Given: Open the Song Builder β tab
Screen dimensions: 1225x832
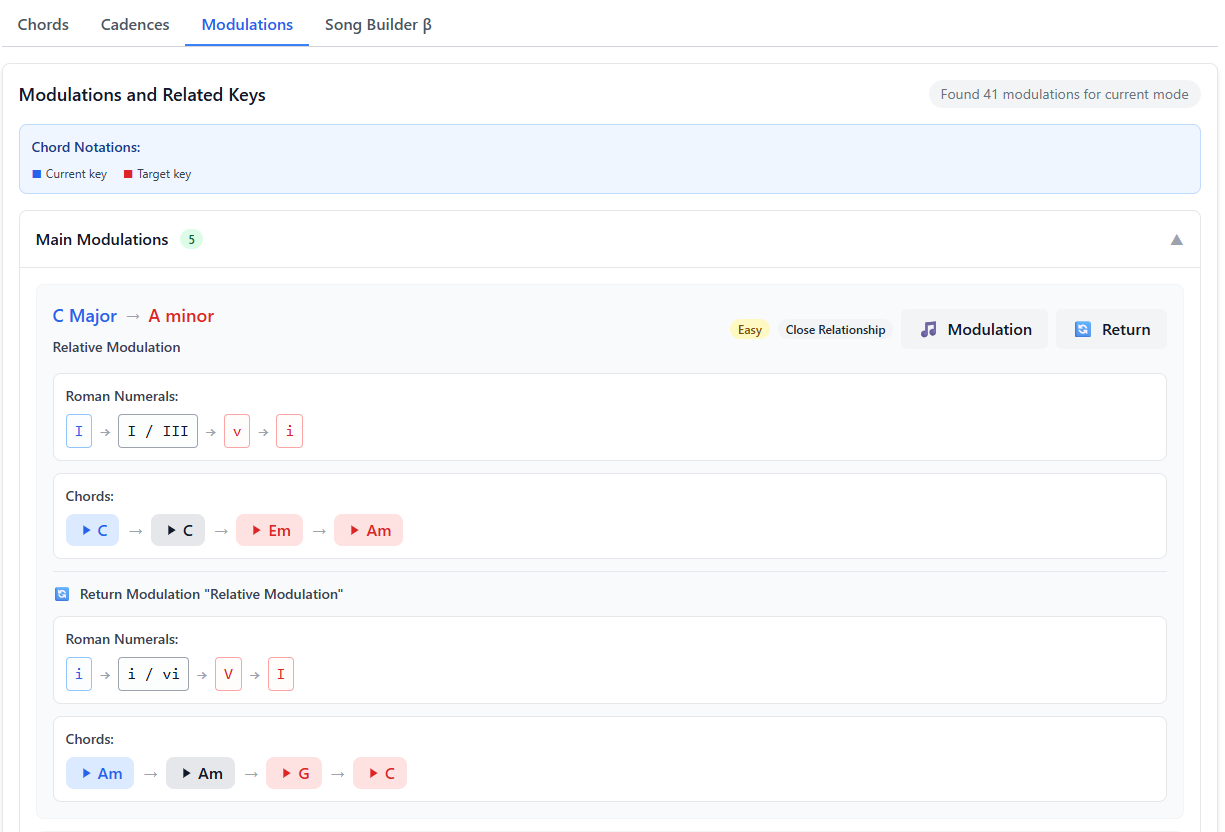Looking at the screenshot, I should pyautogui.click(x=378, y=24).
